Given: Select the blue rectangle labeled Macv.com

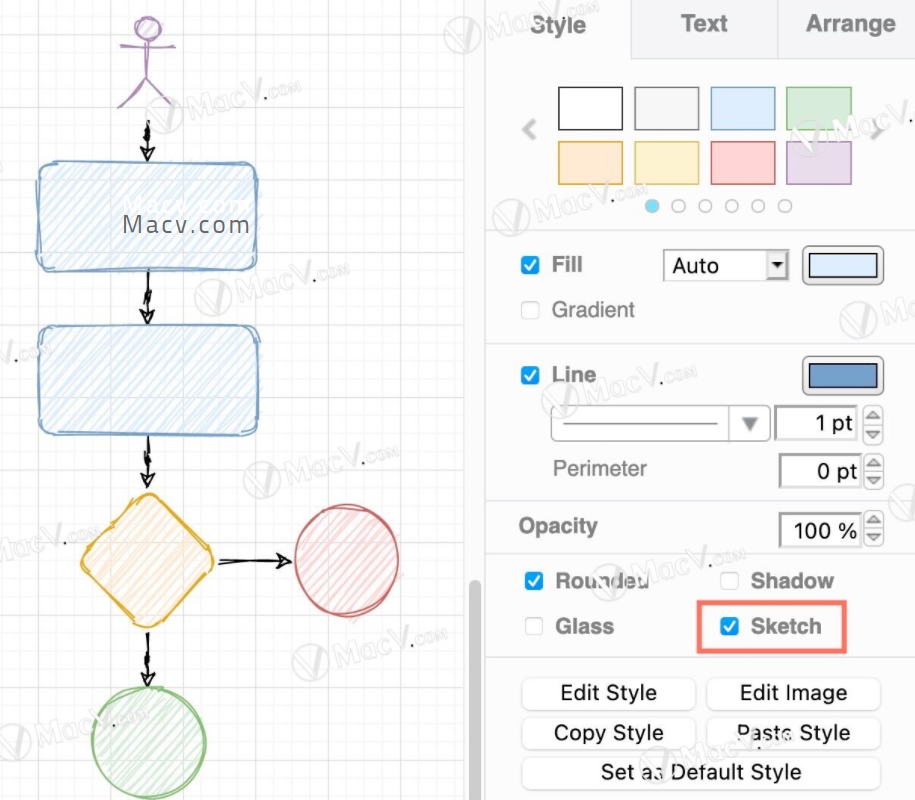Looking at the screenshot, I should click(147, 216).
